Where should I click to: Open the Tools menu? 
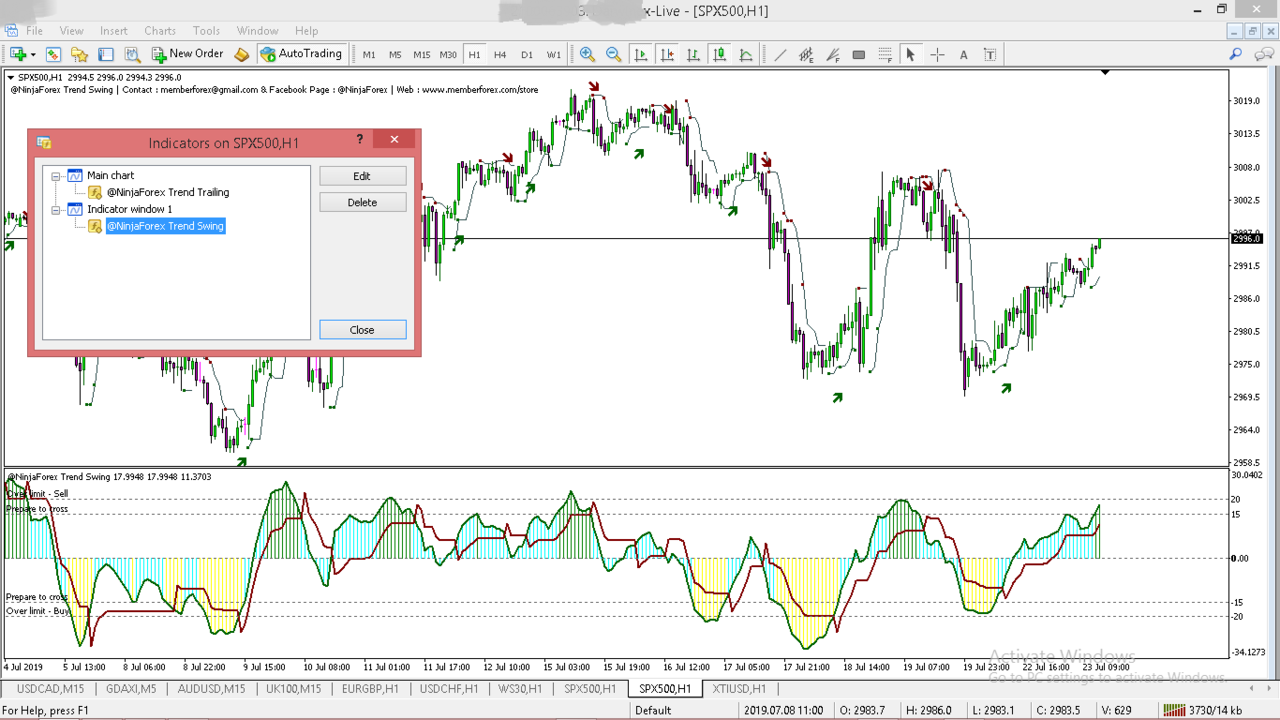coord(206,31)
